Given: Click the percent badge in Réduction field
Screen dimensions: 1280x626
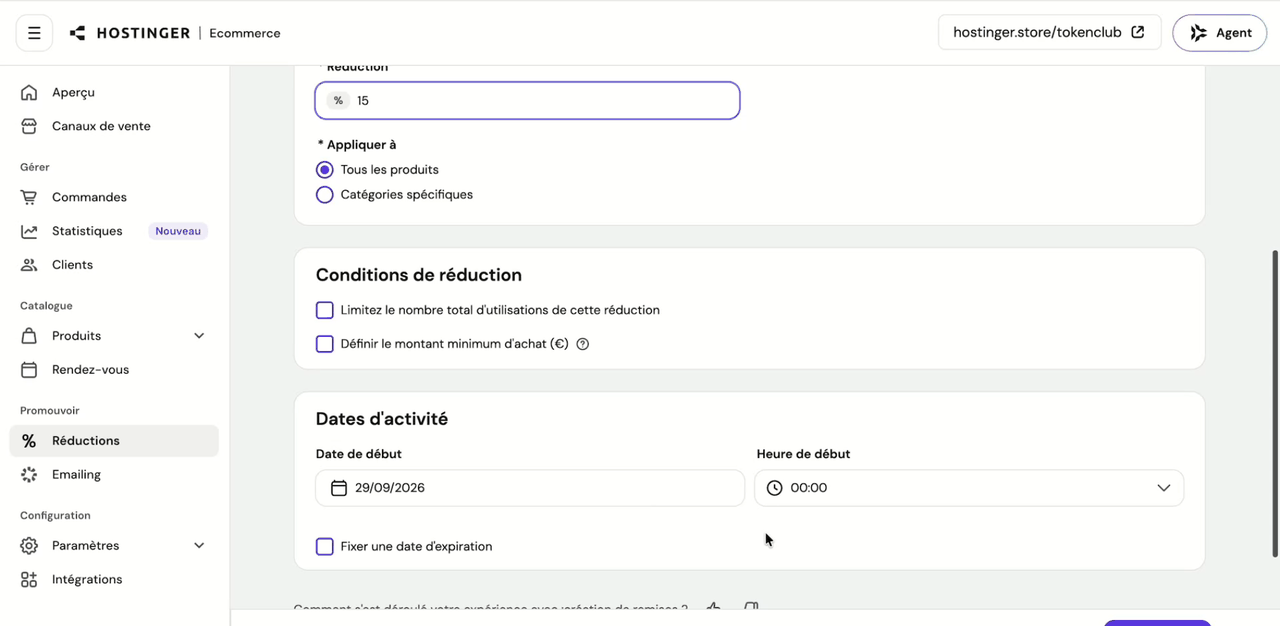Looking at the screenshot, I should pos(338,101).
